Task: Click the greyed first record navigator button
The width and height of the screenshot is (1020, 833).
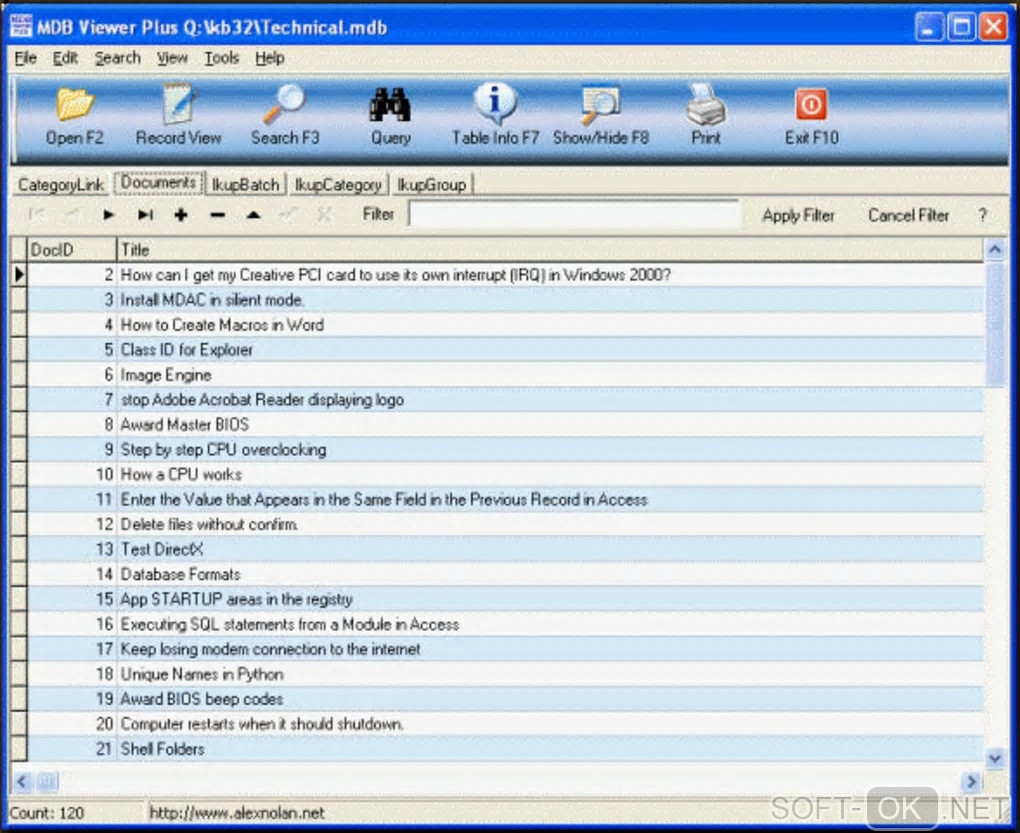Action: [x=38, y=215]
